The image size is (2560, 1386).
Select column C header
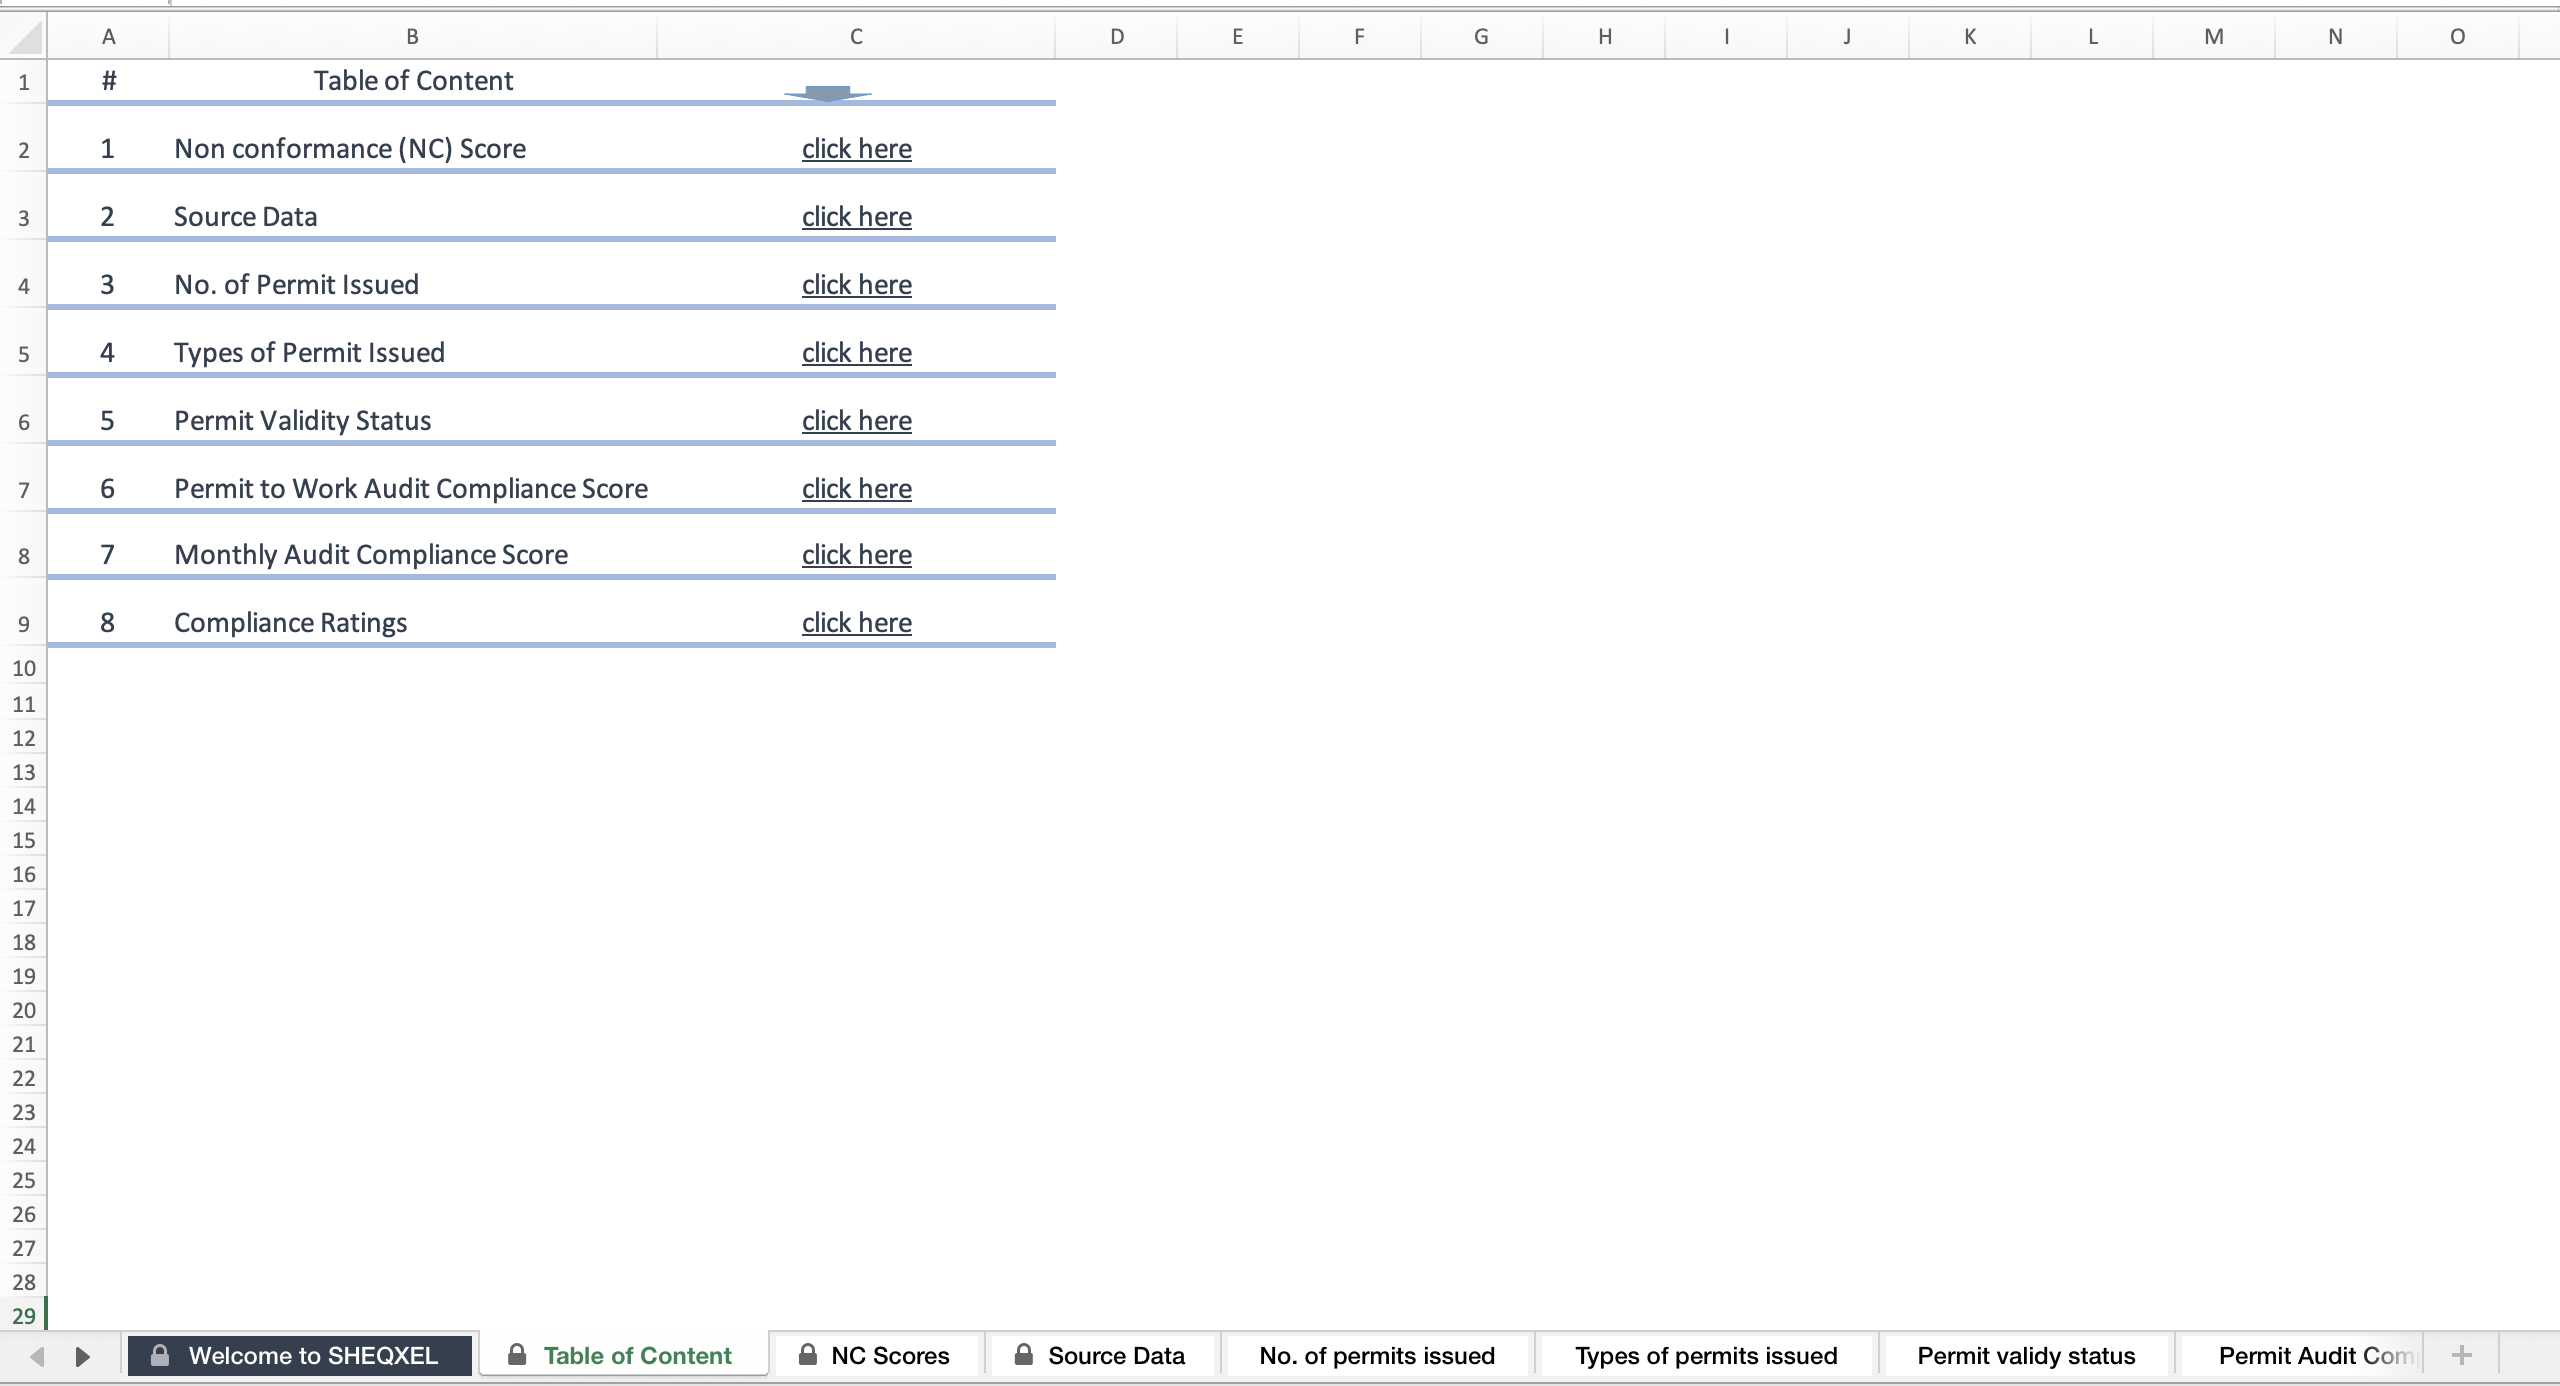click(x=856, y=37)
